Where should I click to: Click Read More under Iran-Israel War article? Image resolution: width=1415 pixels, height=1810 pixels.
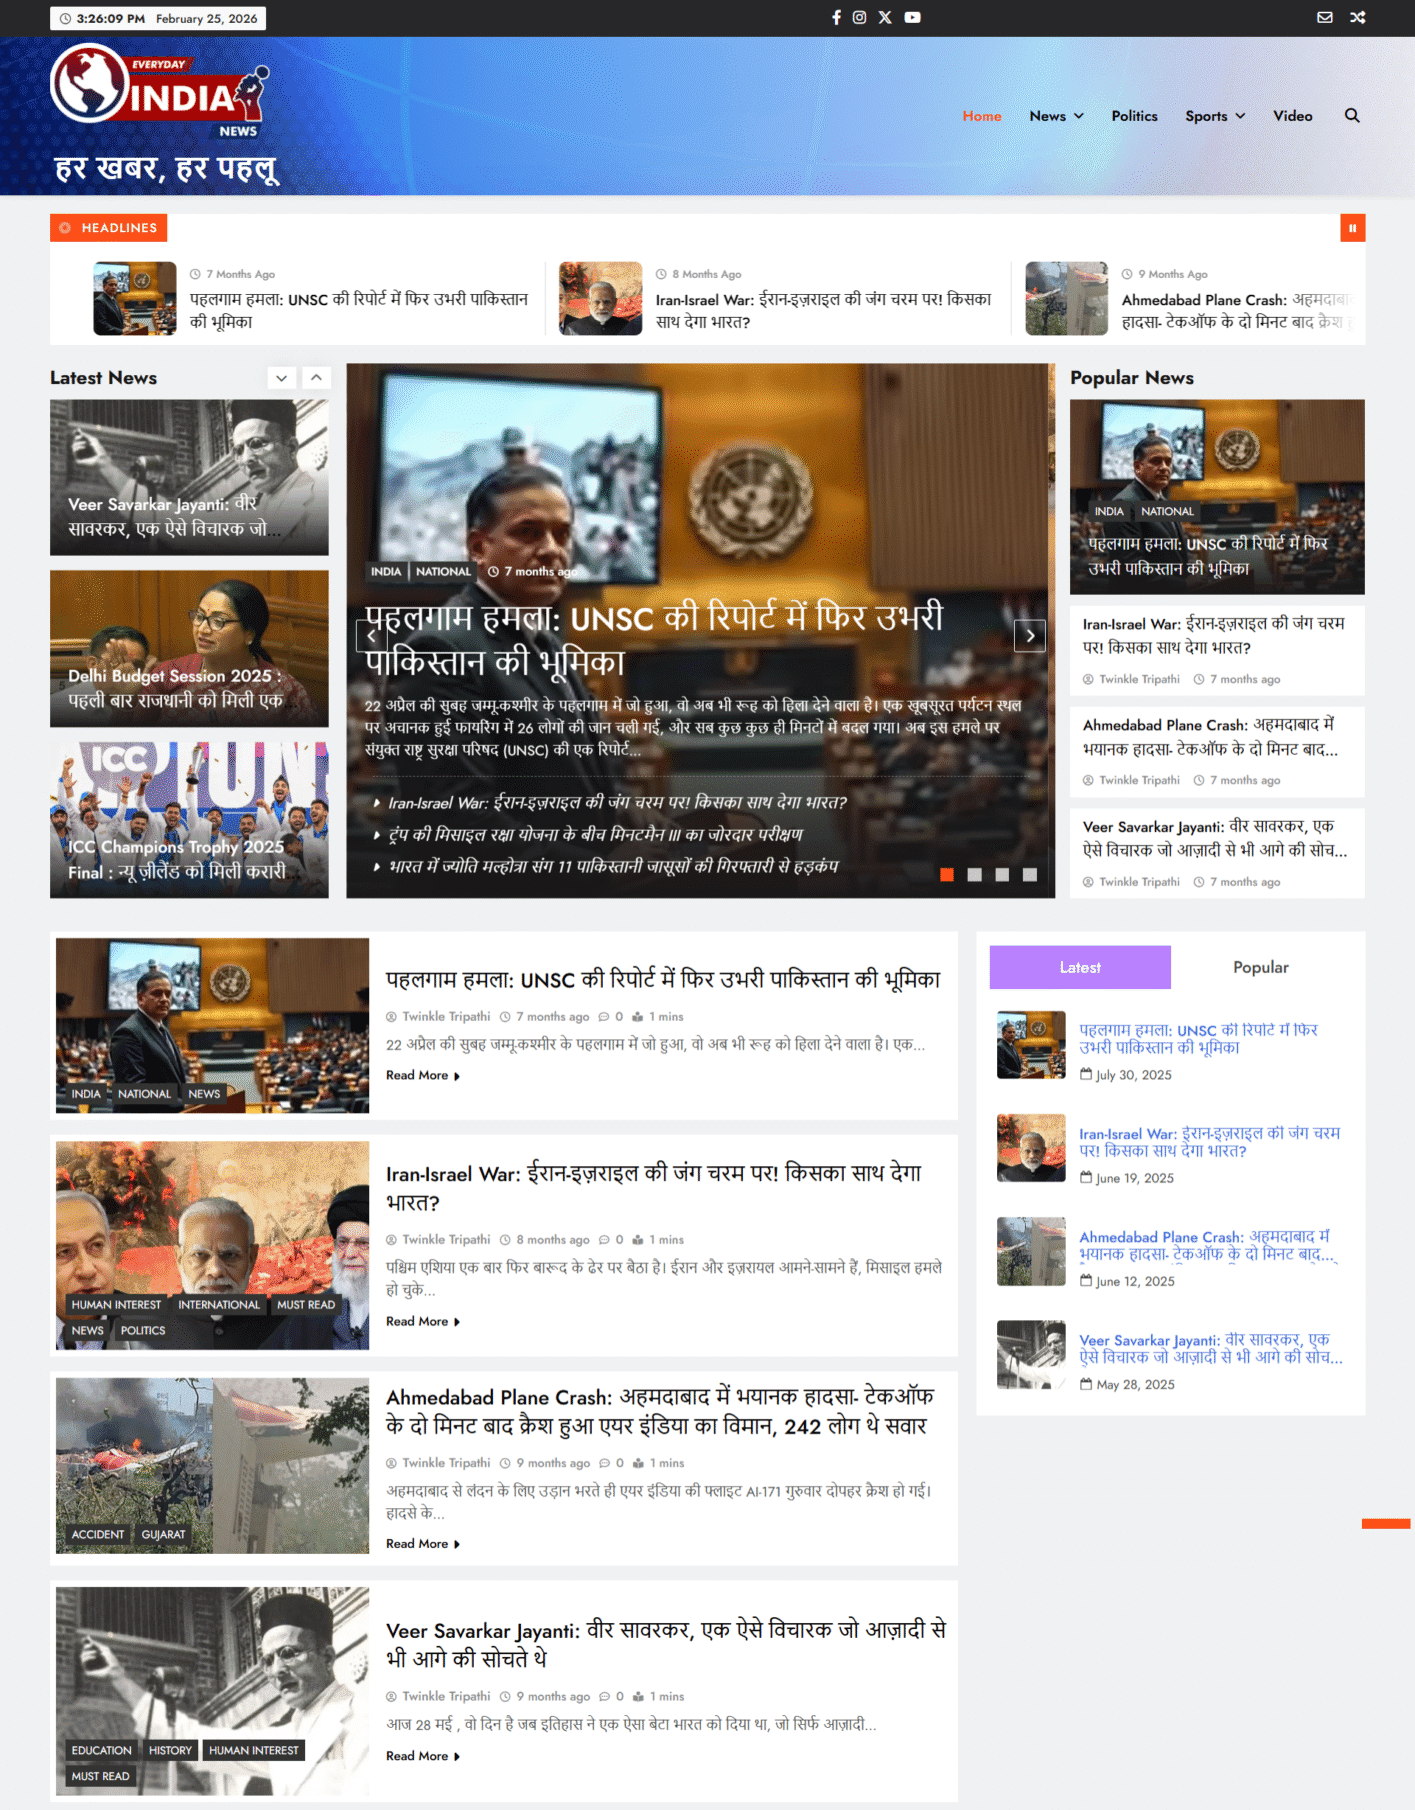click(422, 1321)
